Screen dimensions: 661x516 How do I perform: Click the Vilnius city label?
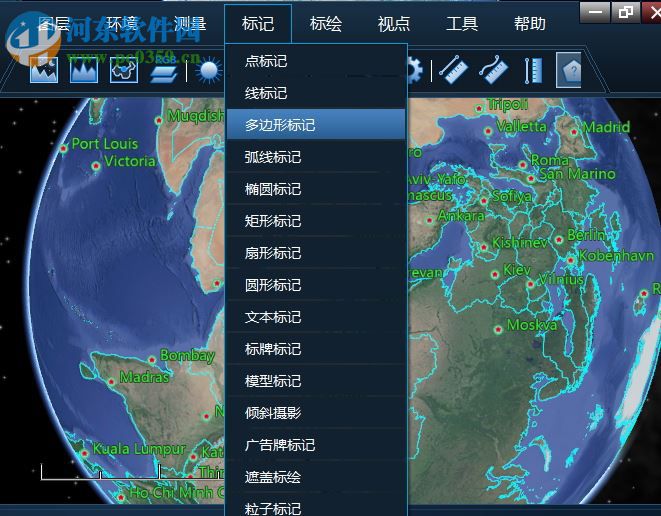tap(562, 279)
